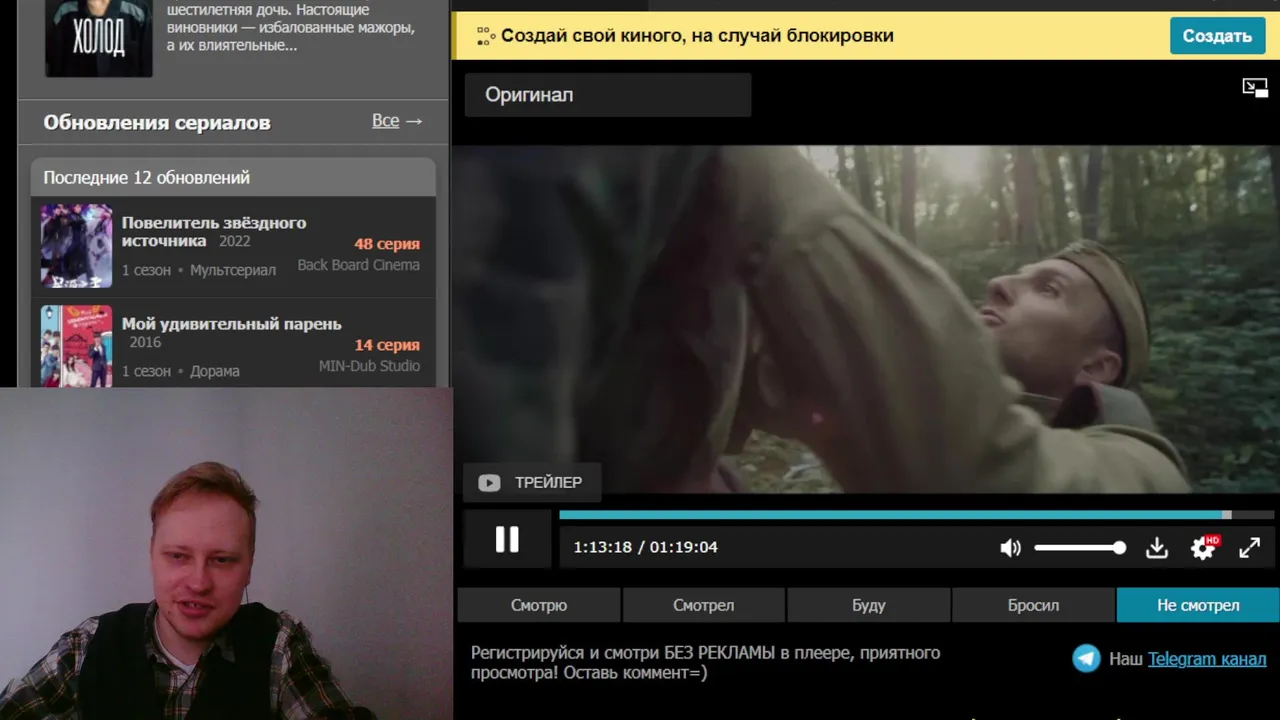1280x720 pixels.
Task: Pause the video playback
Action: 507,540
